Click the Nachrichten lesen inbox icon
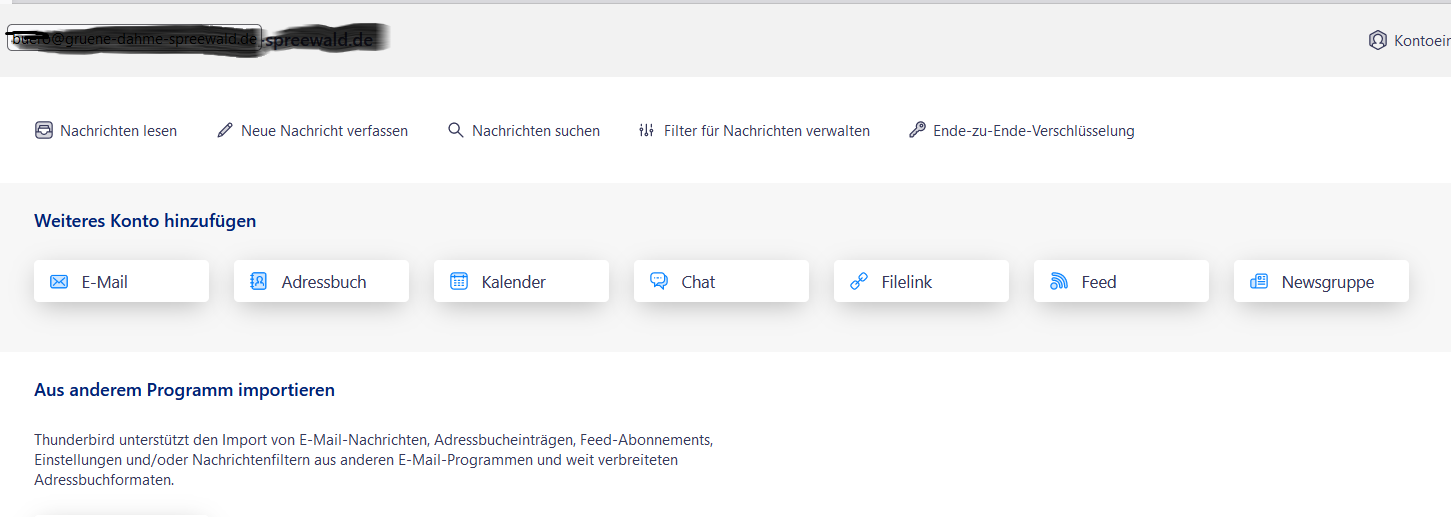 (x=44, y=130)
